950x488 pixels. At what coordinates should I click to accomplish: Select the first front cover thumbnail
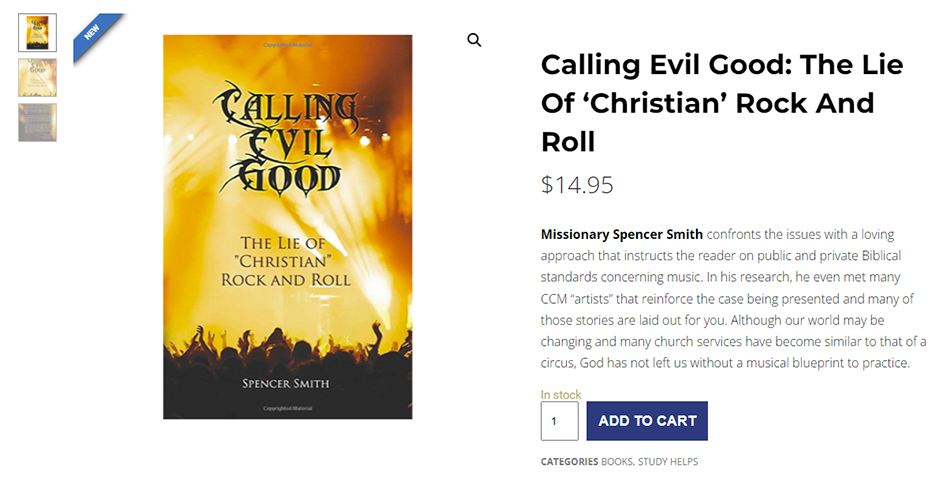[x=38, y=33]
